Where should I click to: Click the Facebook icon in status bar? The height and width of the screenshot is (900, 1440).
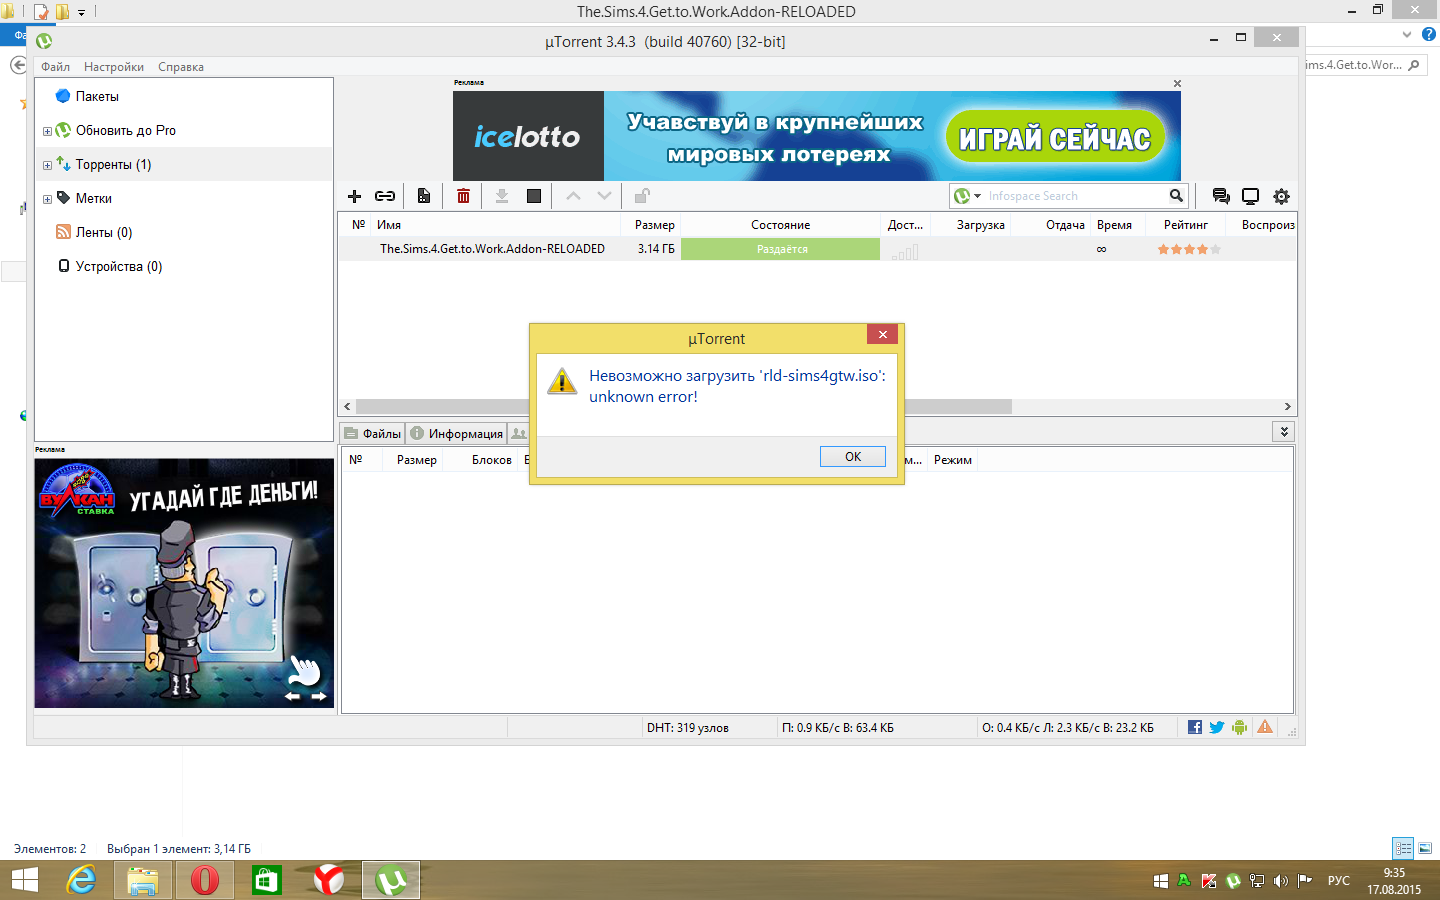click(1195, 727)
